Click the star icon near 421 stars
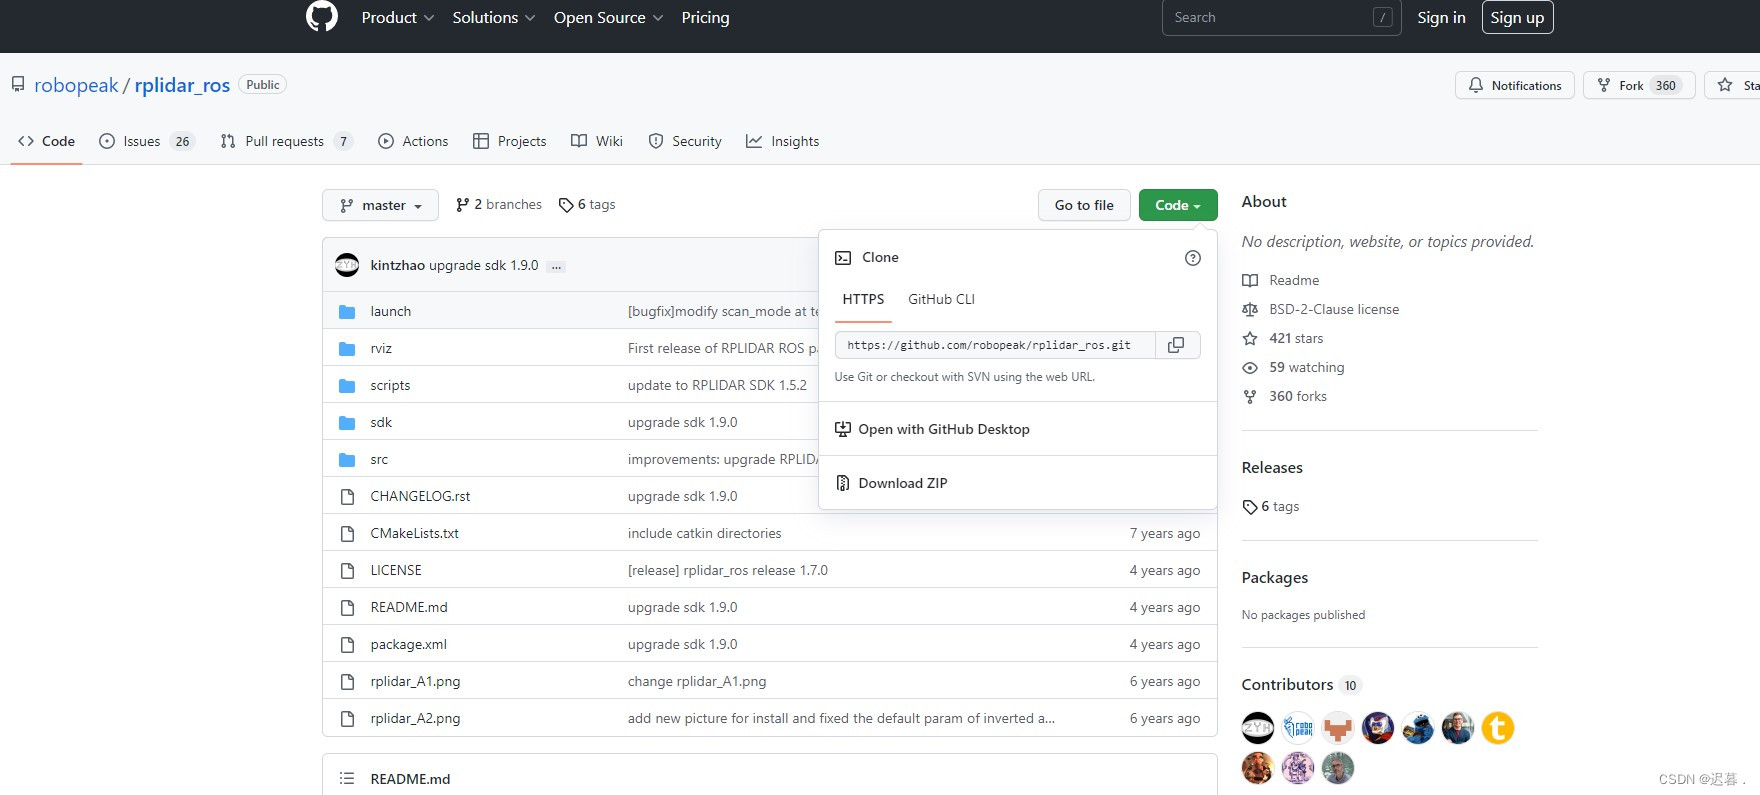The image size is (1760, 795). click(x=1250, y=339)
